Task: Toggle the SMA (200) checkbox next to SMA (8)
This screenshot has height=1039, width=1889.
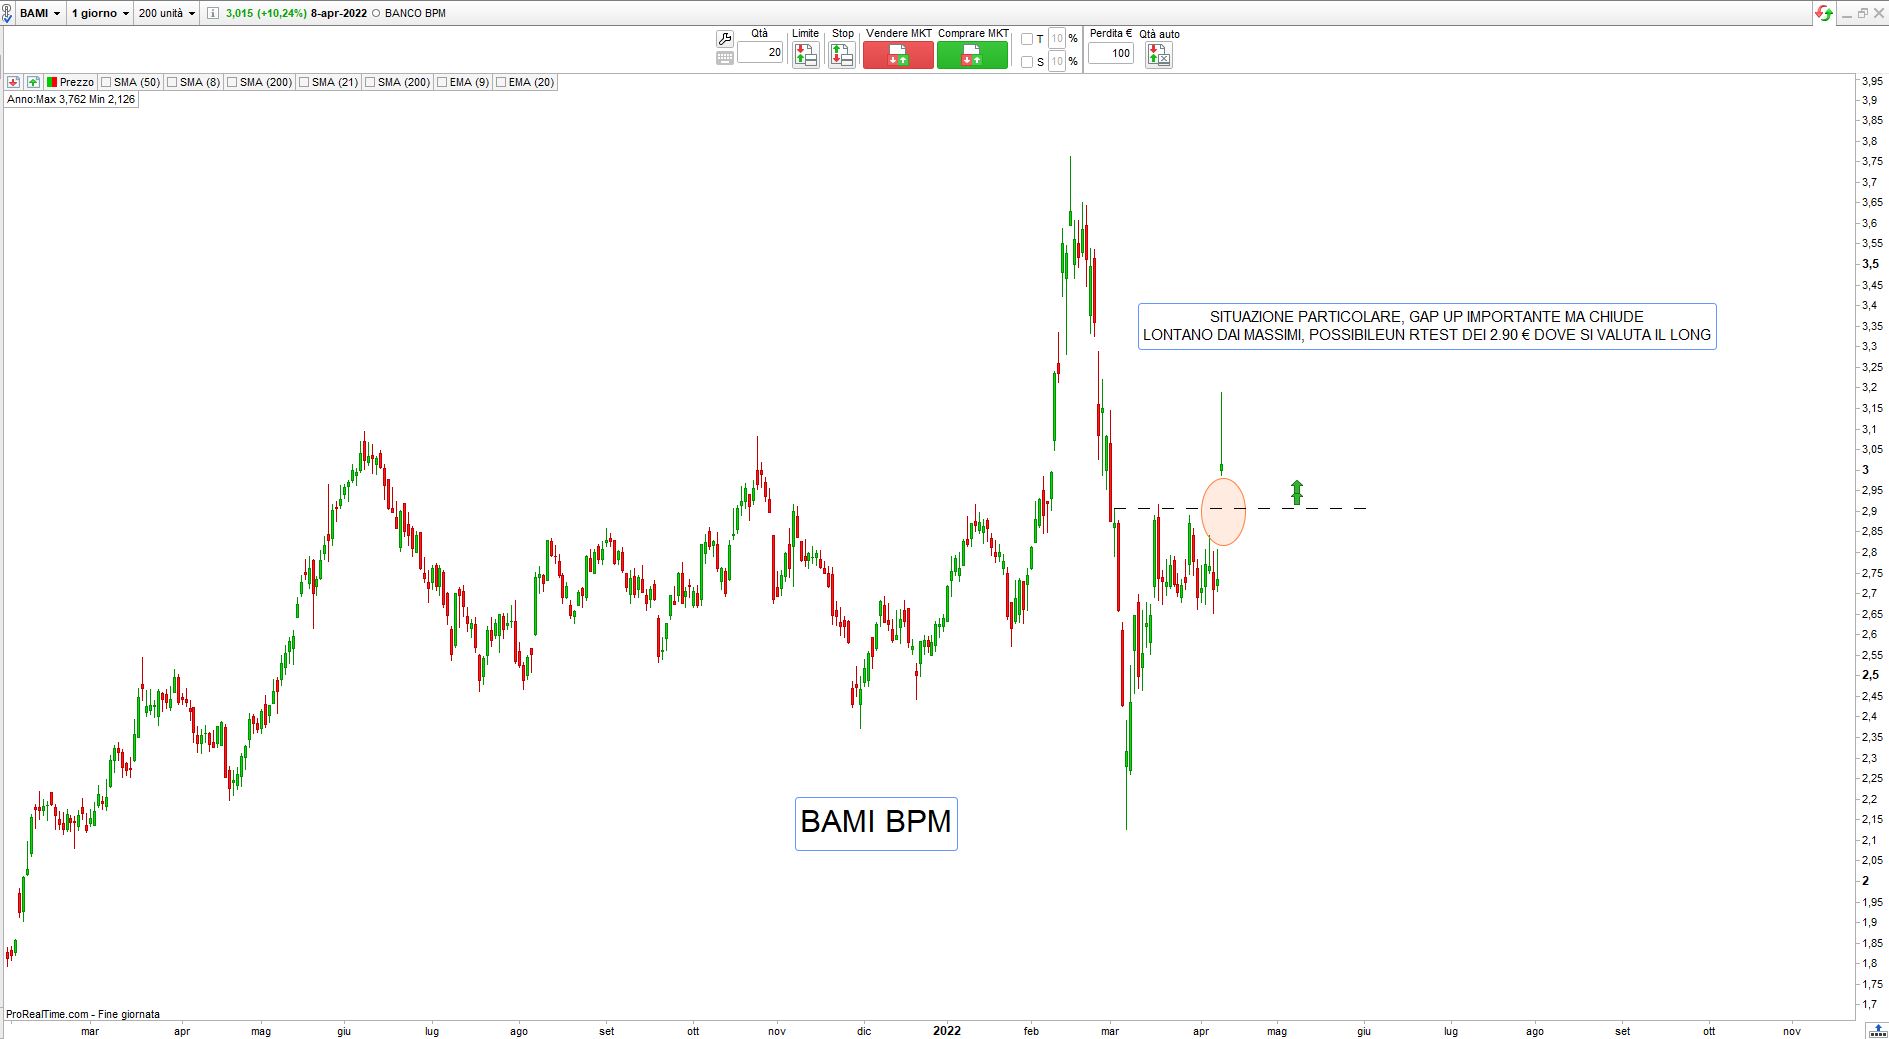Action: (x=232, y=82)
